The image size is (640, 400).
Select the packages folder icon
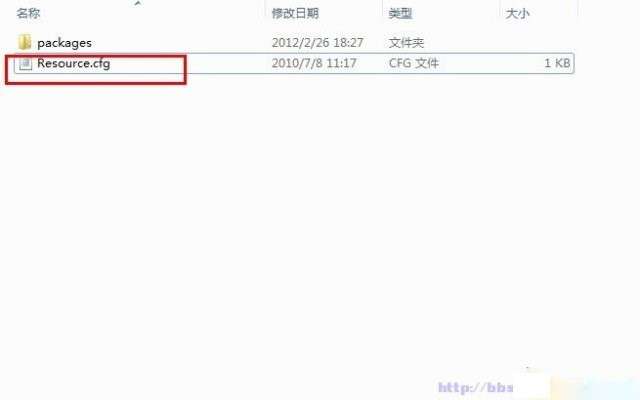tap(24, 42)
